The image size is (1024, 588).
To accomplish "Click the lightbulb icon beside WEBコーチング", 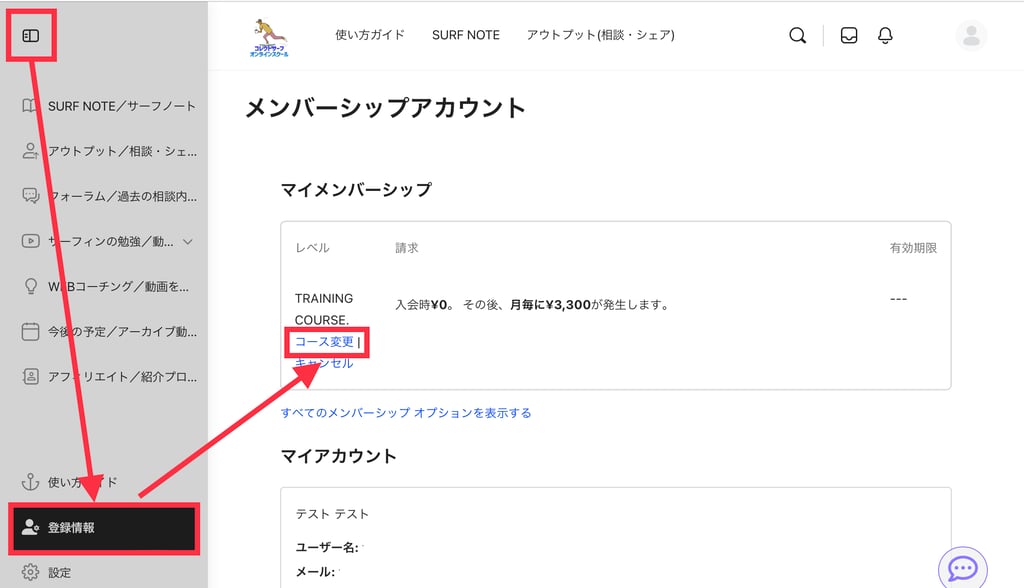I will (31, 286).
